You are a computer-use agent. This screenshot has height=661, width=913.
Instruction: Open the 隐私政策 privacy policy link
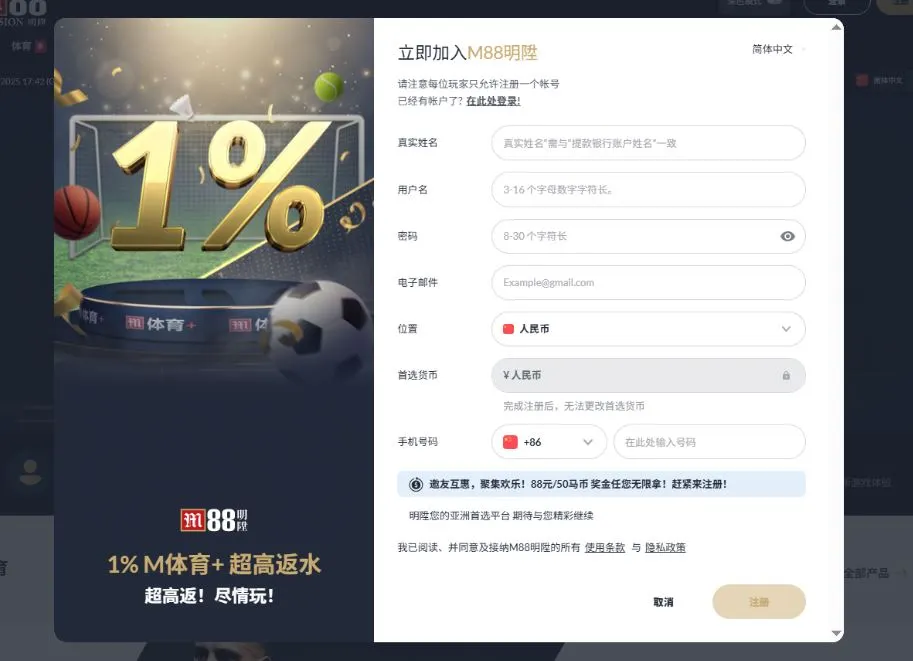pyautogui.click(x=665, y=547)
